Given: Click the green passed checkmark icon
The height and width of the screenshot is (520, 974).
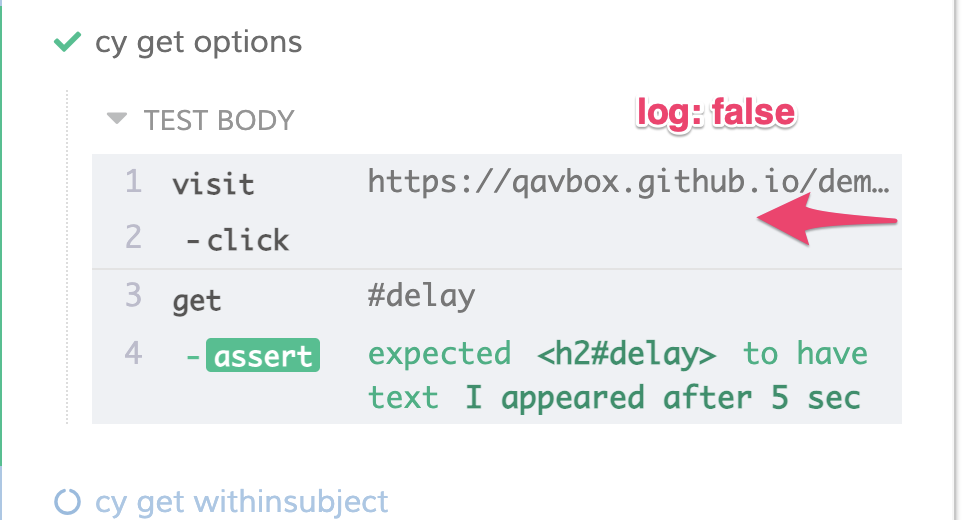Looking at the screenshot, I should 67,43.
